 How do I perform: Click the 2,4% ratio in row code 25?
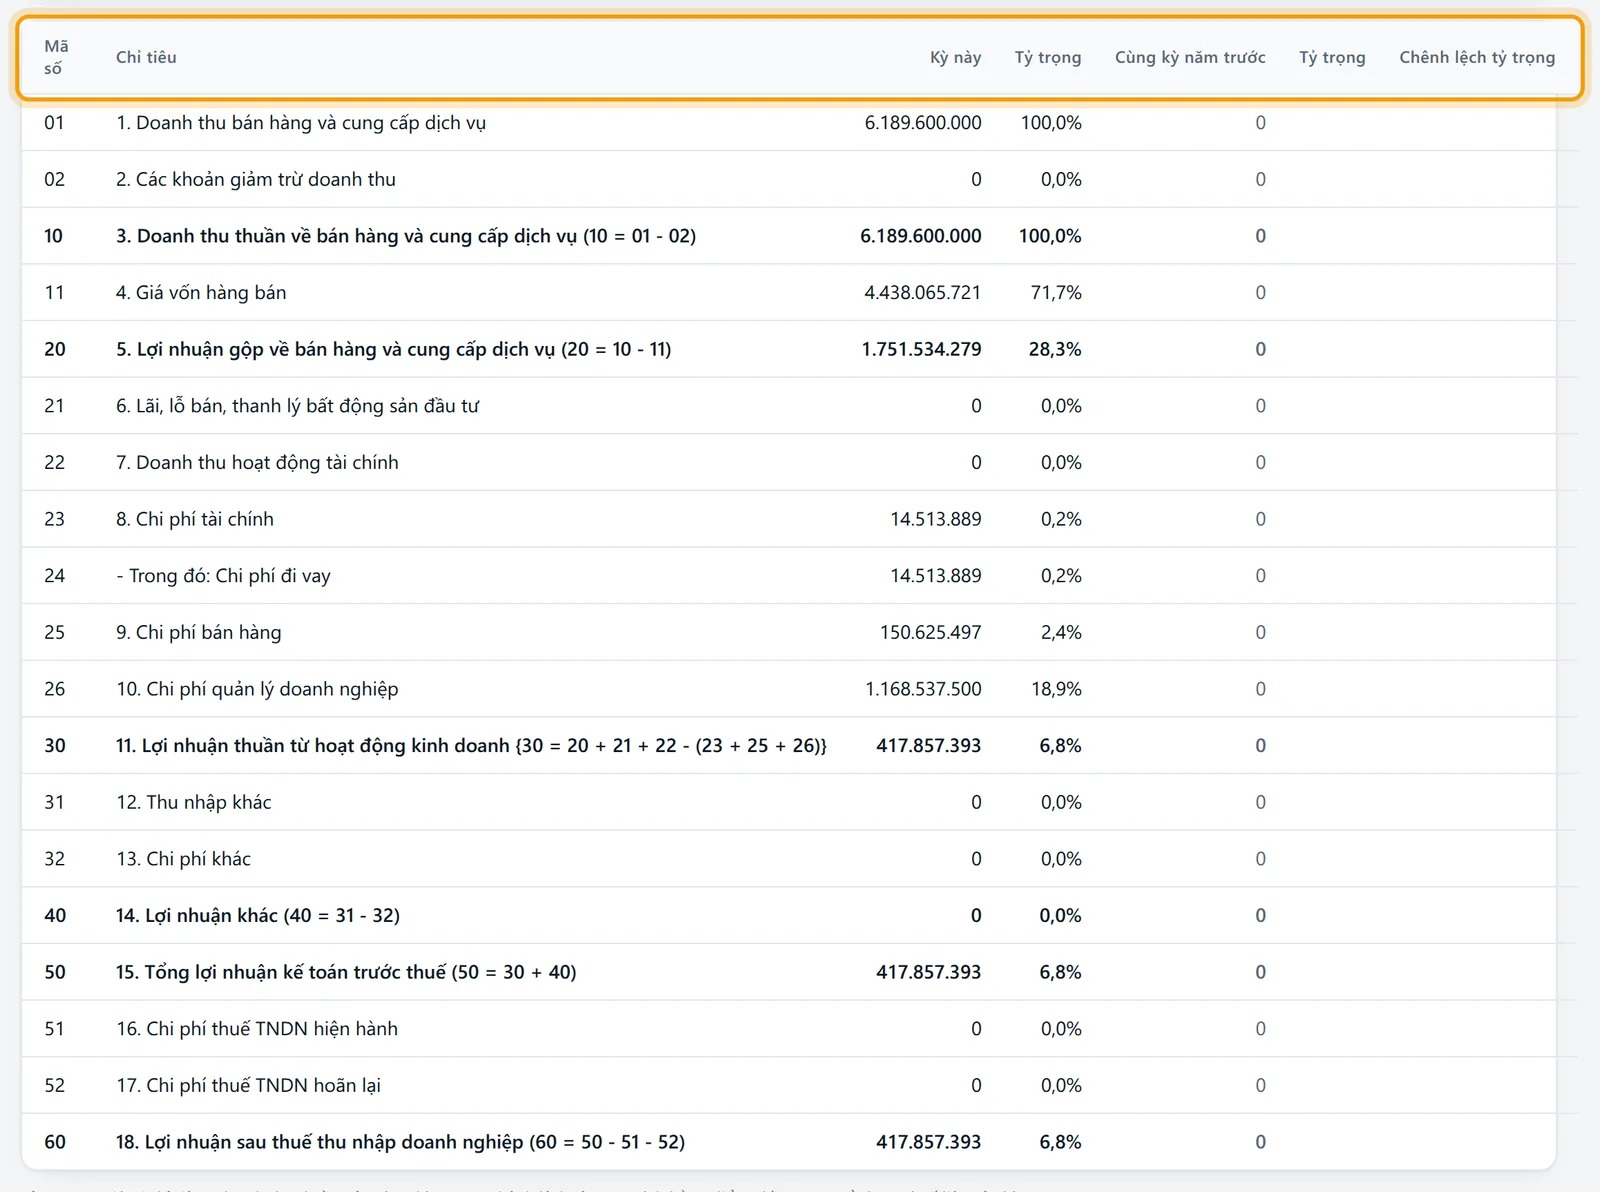(1061, 632)
